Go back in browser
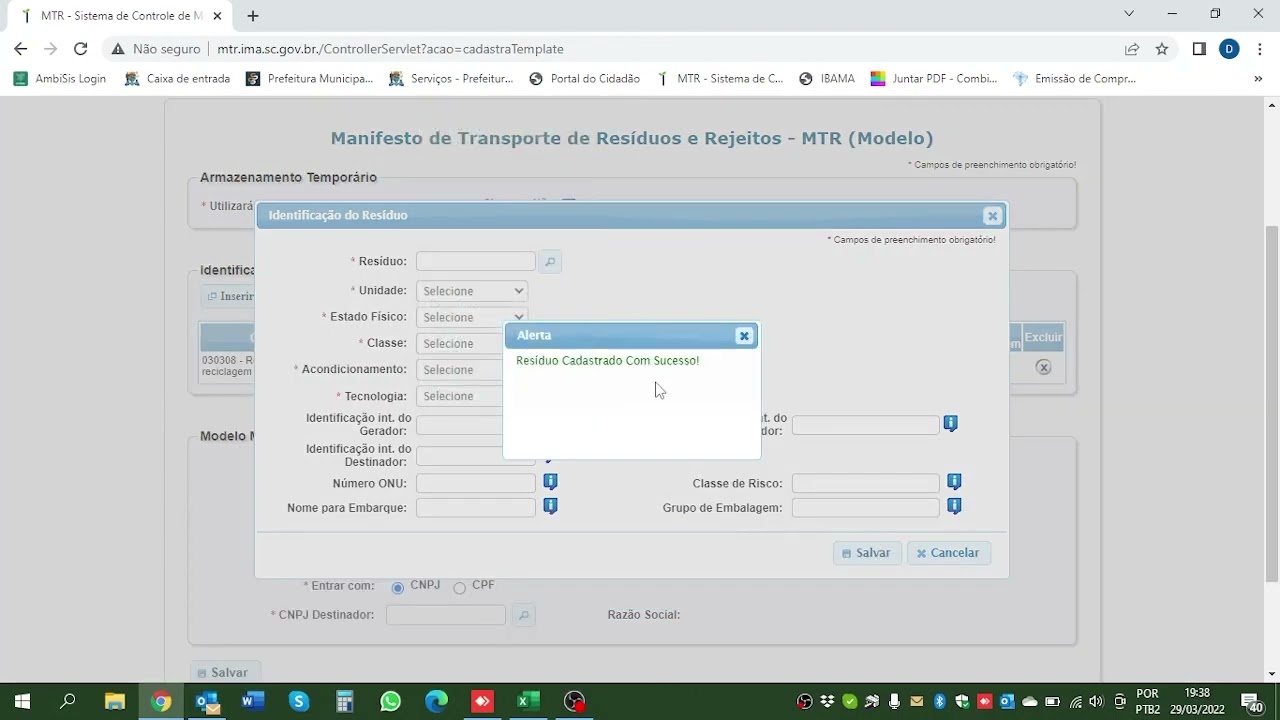Viewport: 1280px width, 720px height. pos(21,49)
